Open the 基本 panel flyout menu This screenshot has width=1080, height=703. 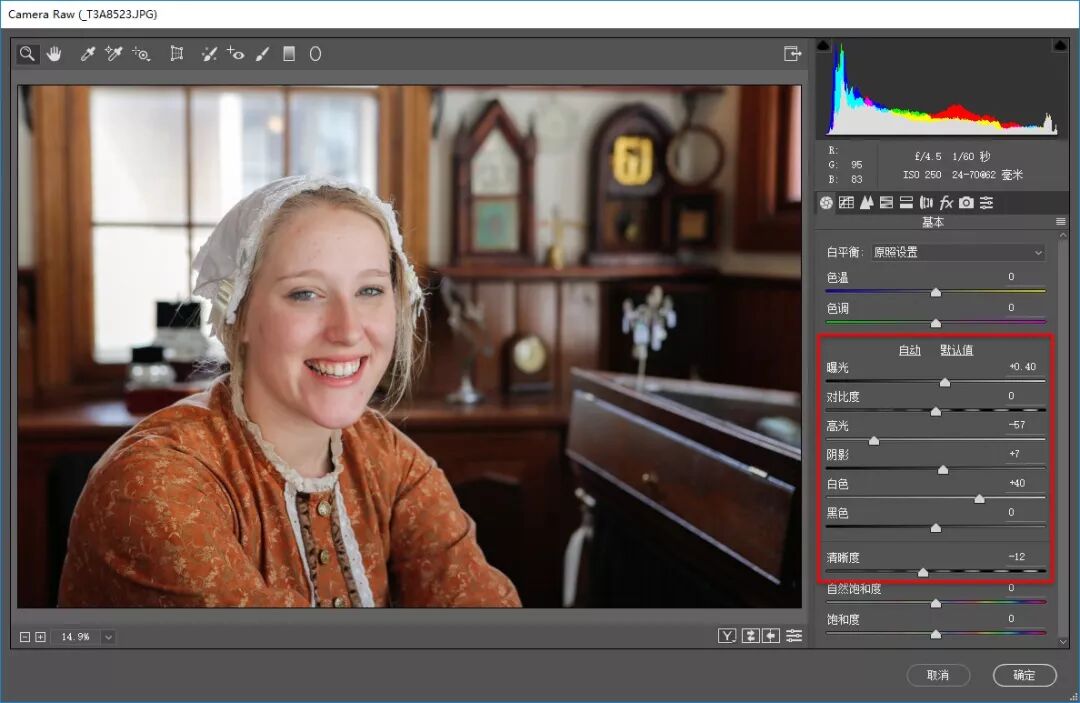click(1060, 222)
